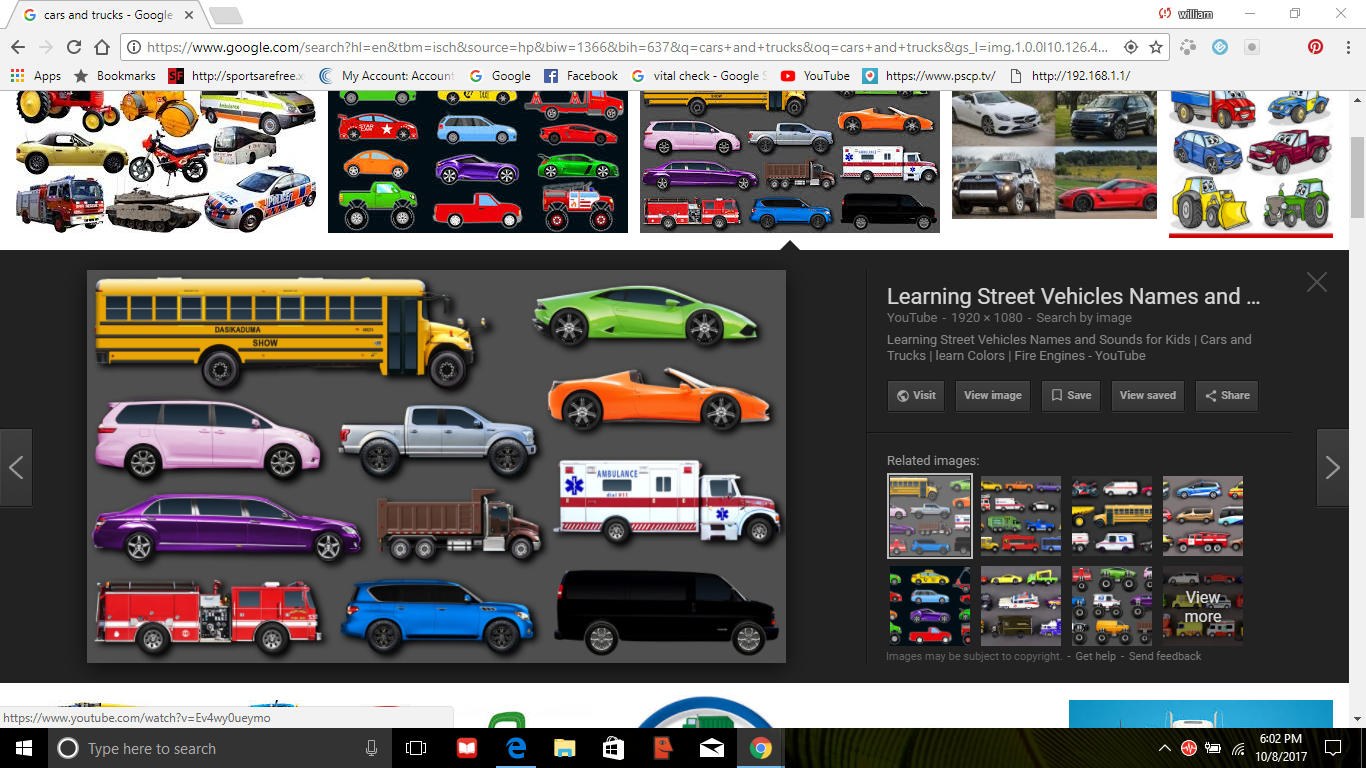Viewport: 1366px width, 768px height.
Task: Open the orange face app on the taskbar
Action: tap(662, 748)
